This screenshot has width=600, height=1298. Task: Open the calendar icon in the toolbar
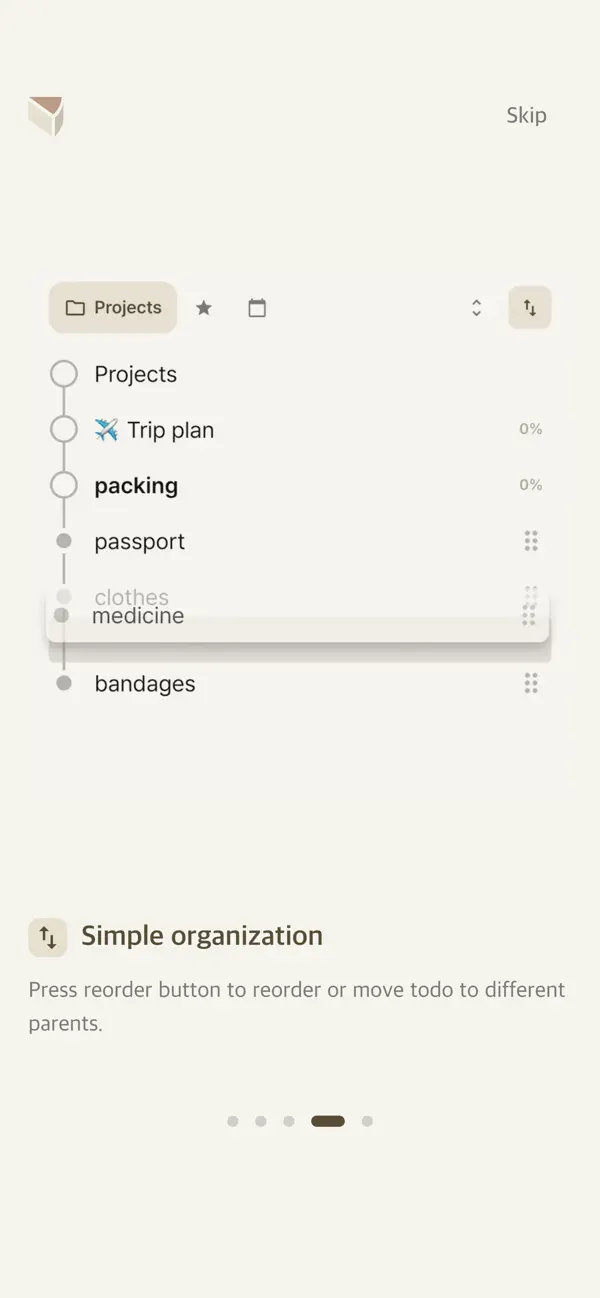pos(257,308)
